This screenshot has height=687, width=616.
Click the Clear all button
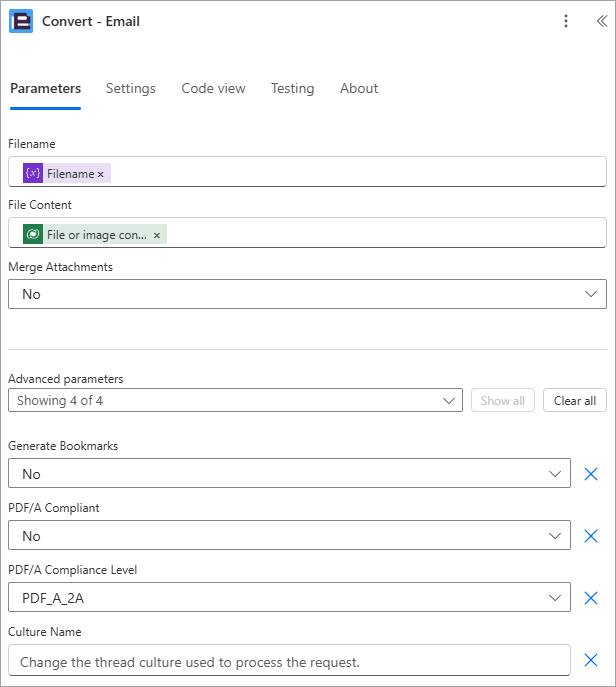coord(575,400)
